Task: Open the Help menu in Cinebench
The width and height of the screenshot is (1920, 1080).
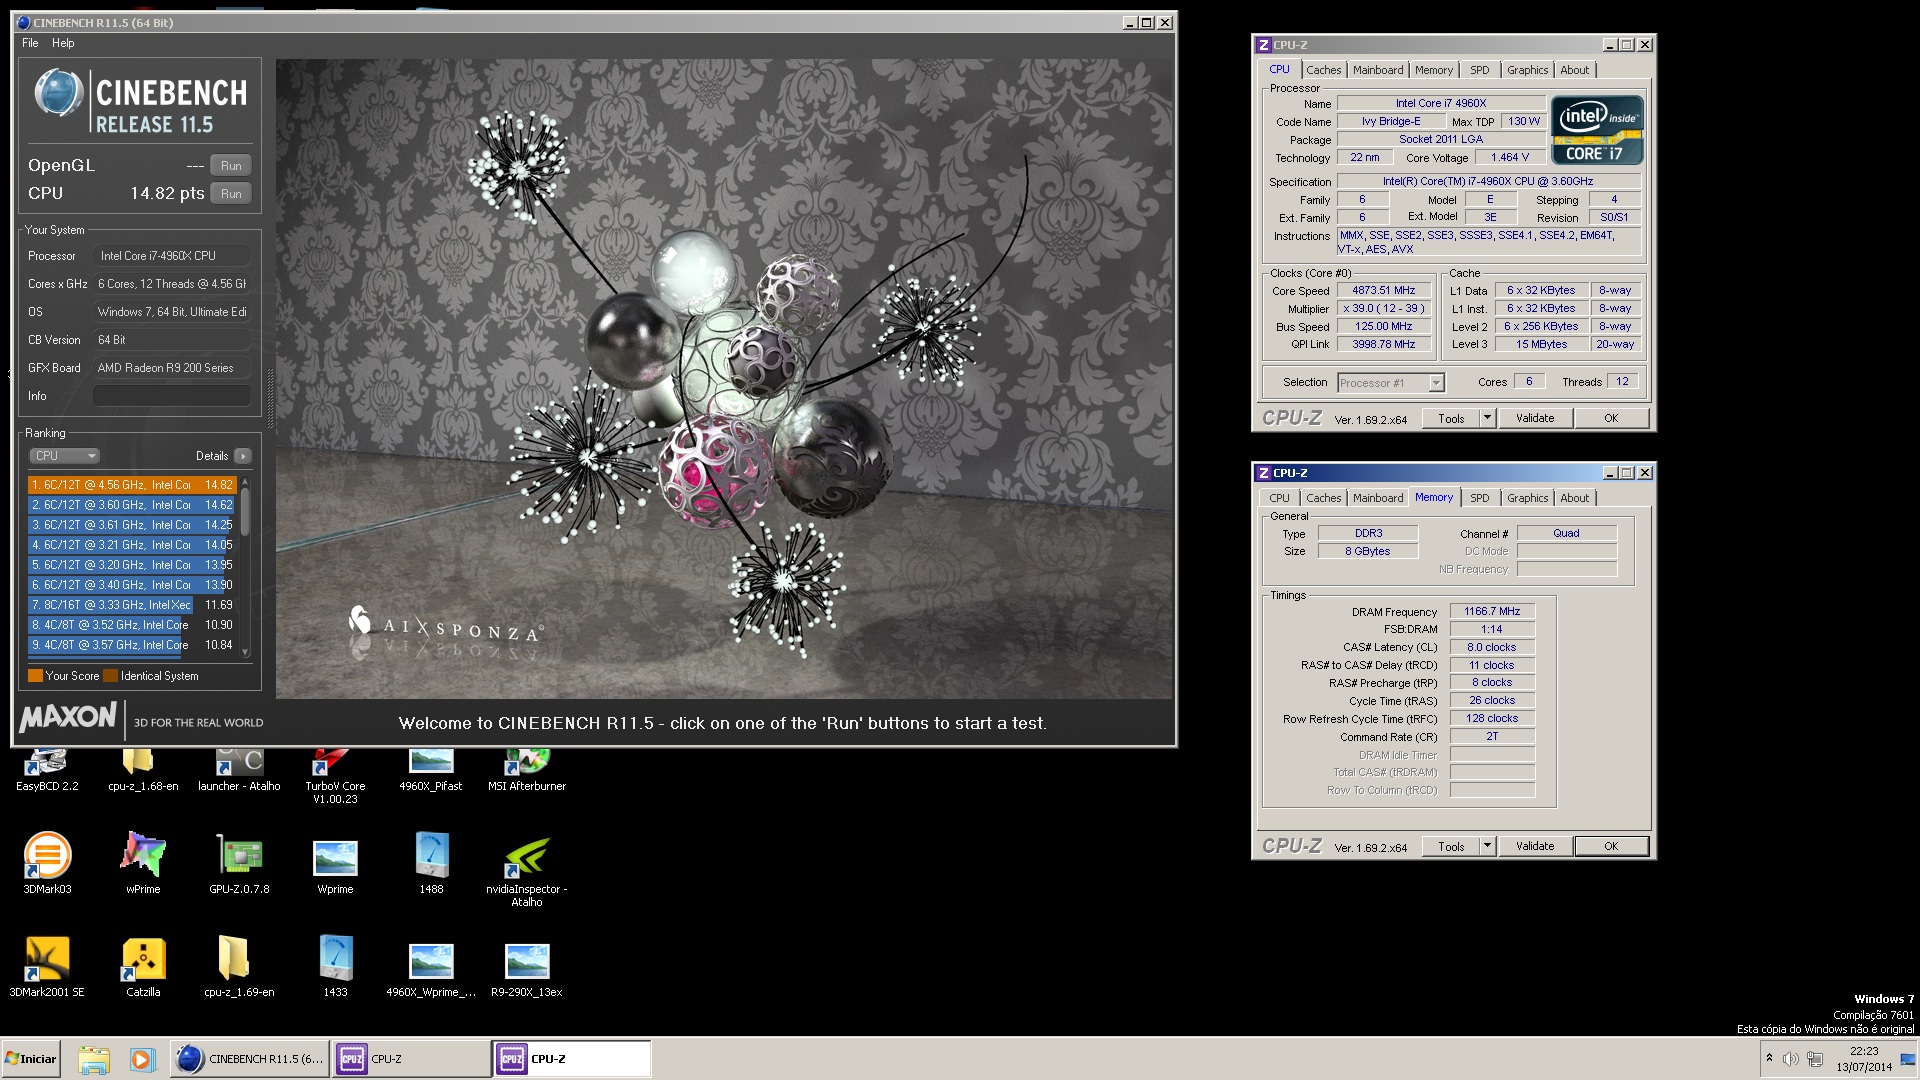Action: click(63, 43)
